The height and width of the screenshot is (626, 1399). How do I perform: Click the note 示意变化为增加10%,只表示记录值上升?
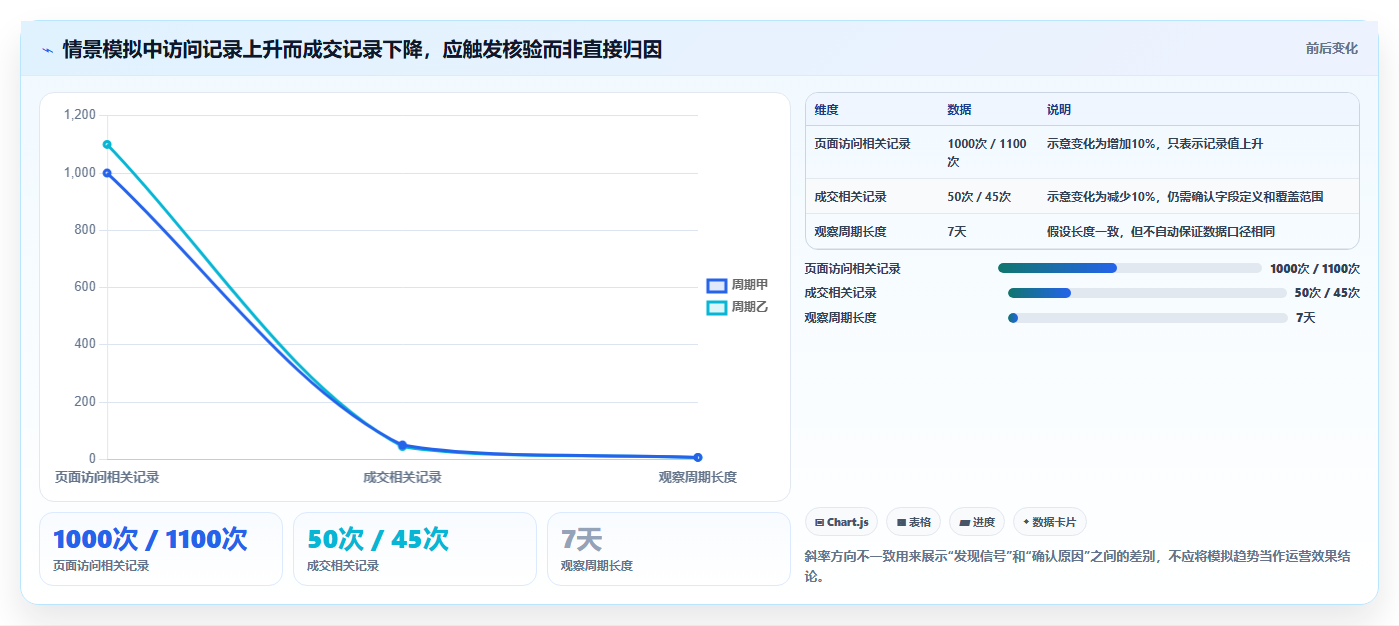click(x=1155, y=144)
